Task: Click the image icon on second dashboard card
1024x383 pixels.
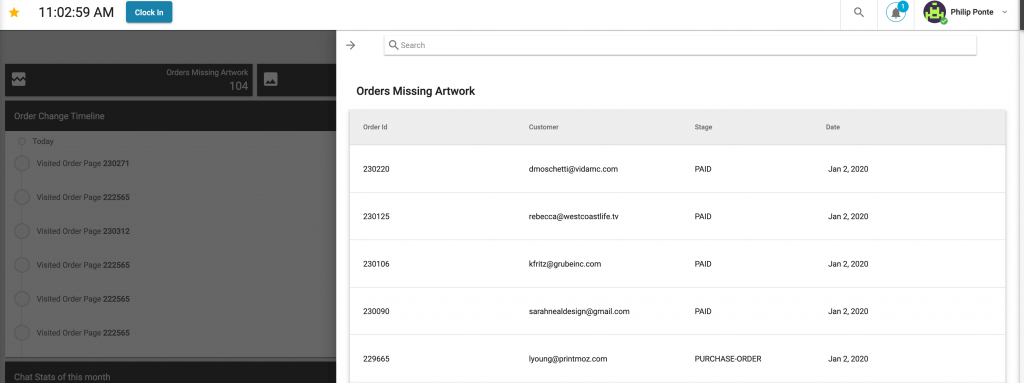Action: click(x=270, y=79)
